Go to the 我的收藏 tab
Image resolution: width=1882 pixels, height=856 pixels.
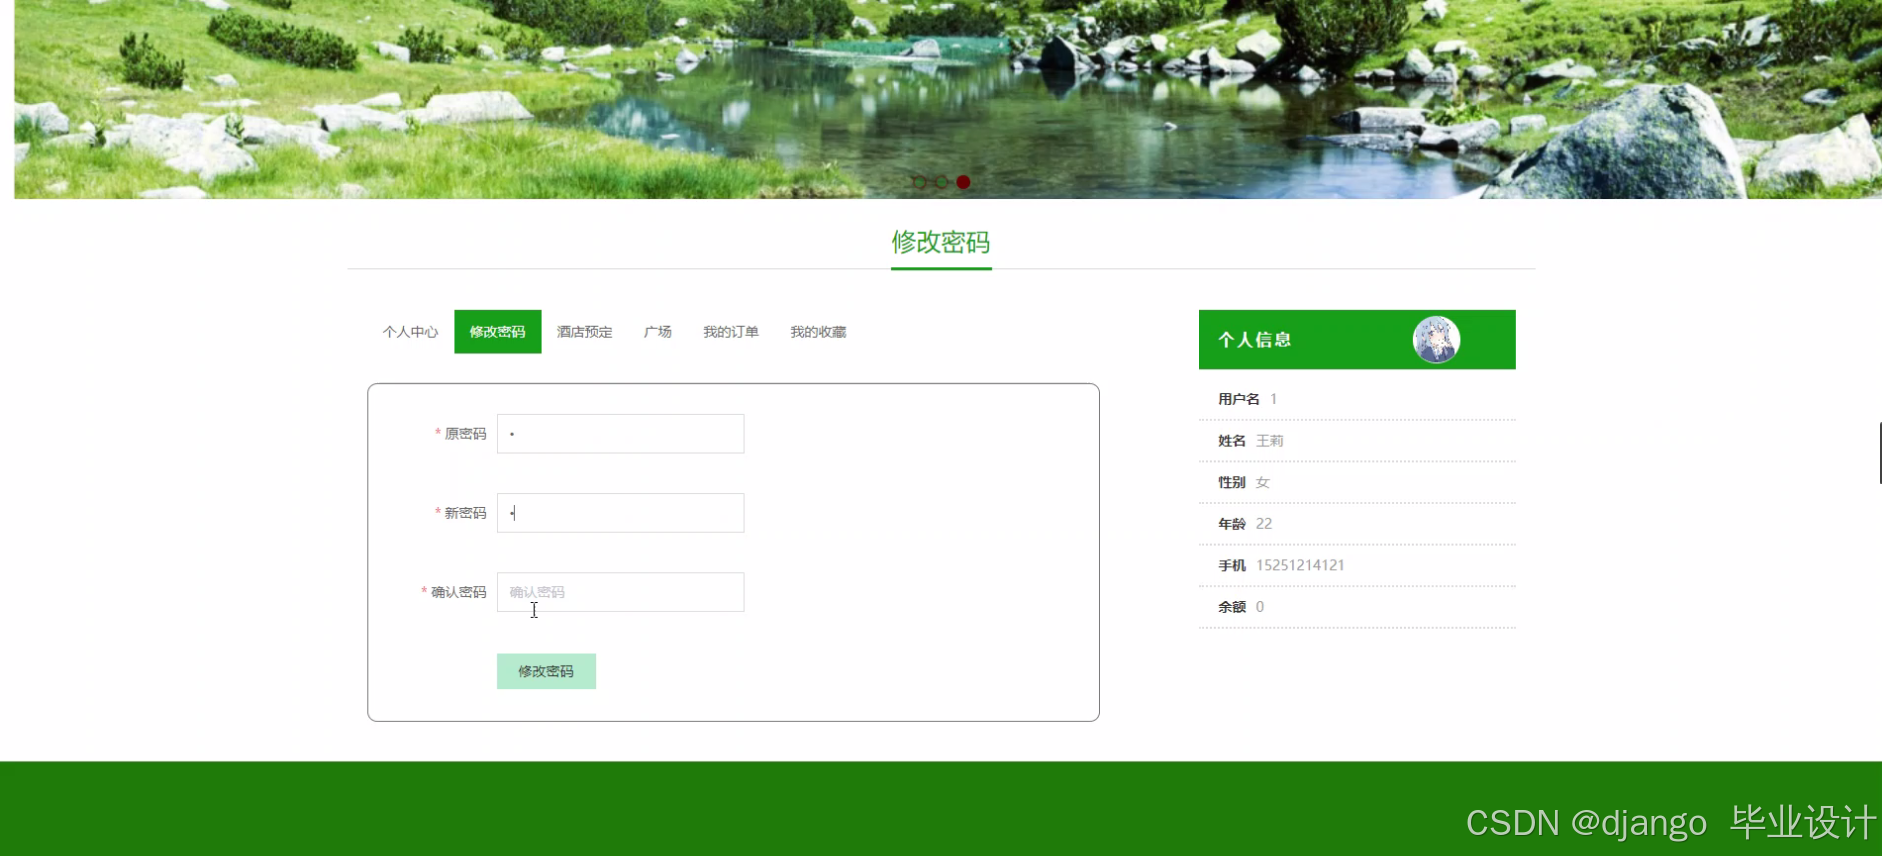pos(818,332)
